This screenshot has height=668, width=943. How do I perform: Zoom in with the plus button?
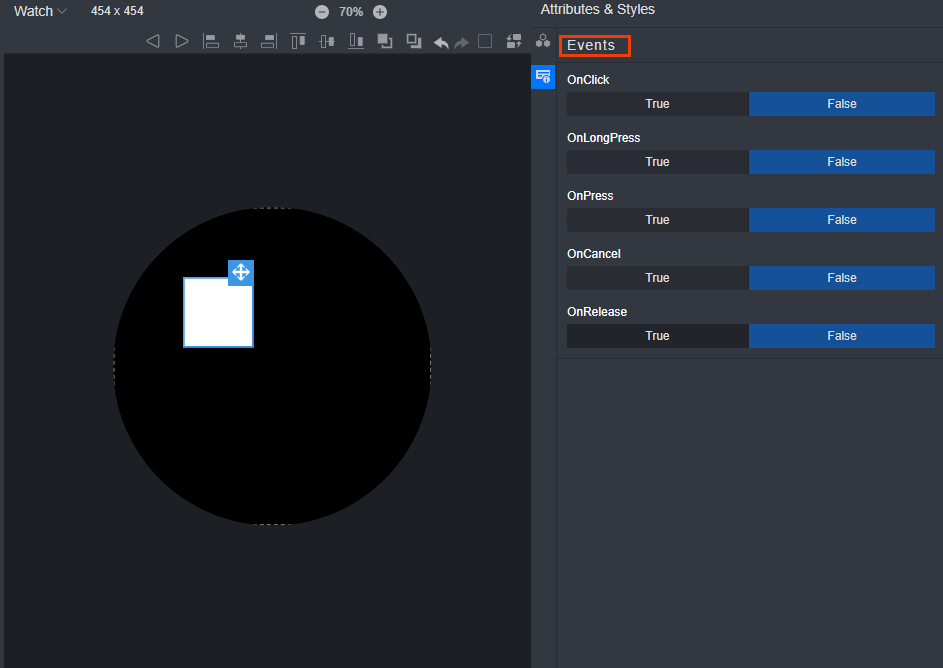pos(380,12)
